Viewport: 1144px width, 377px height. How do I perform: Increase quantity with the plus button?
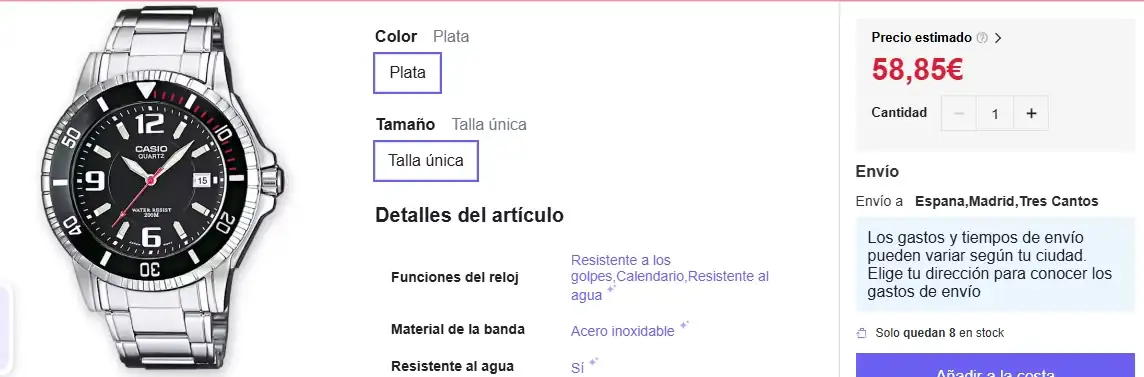(1031, 114)
